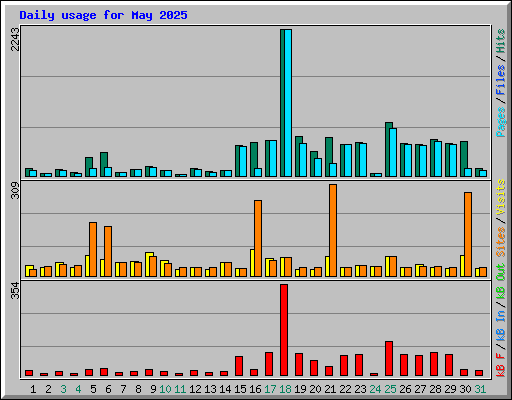Click the Pages legend label

[501, 122]
